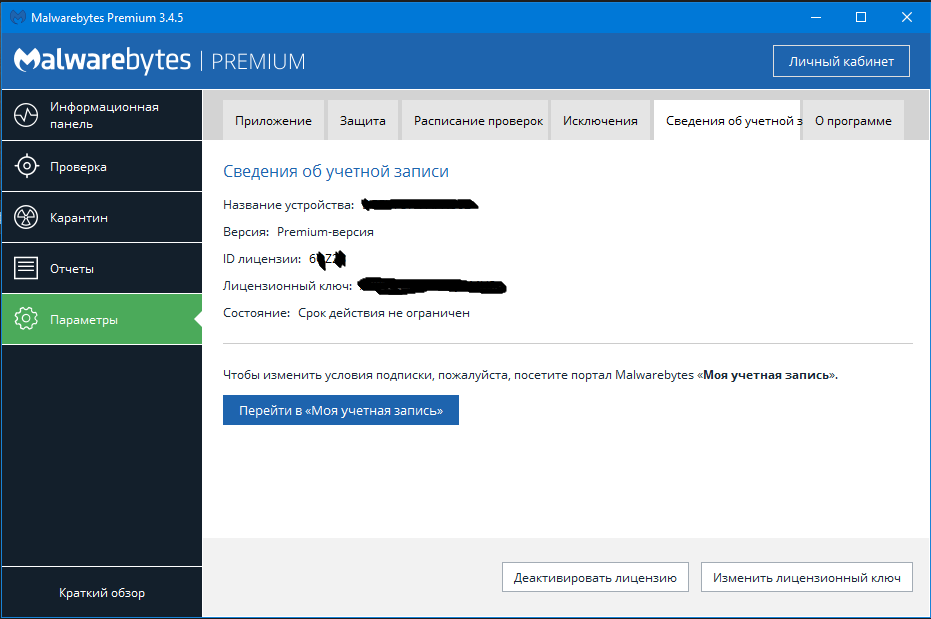Click the Личный кабинет button
The image size is (931, 619).
(x=841, y=61)
